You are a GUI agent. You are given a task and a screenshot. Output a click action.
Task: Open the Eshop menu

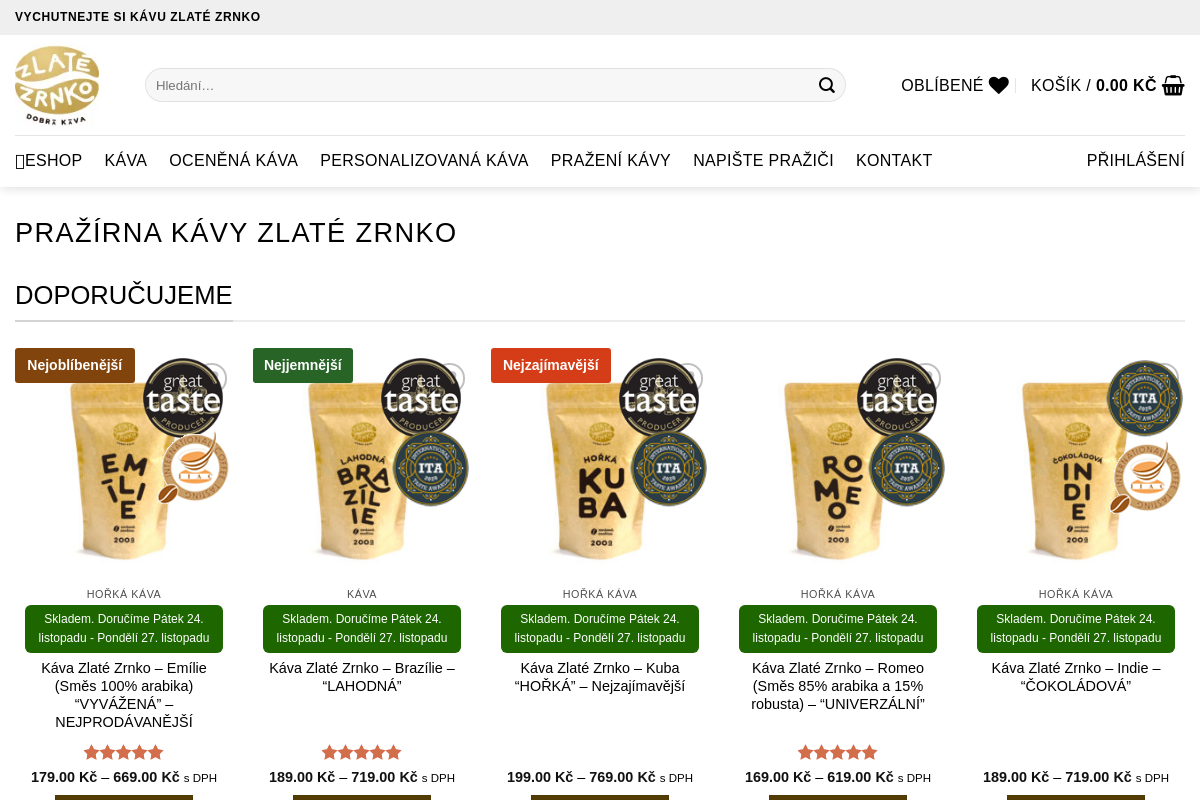[49, 161]
